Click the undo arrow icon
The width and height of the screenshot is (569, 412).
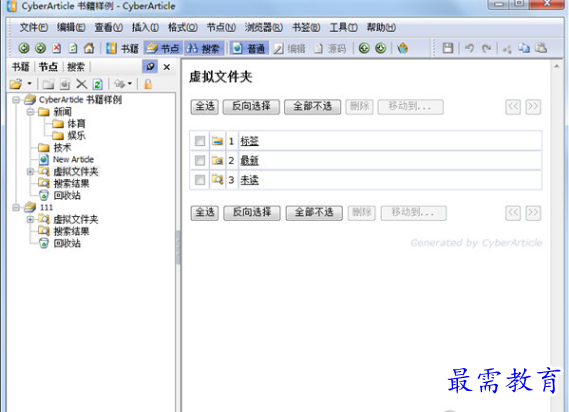[x=470, y=48]
